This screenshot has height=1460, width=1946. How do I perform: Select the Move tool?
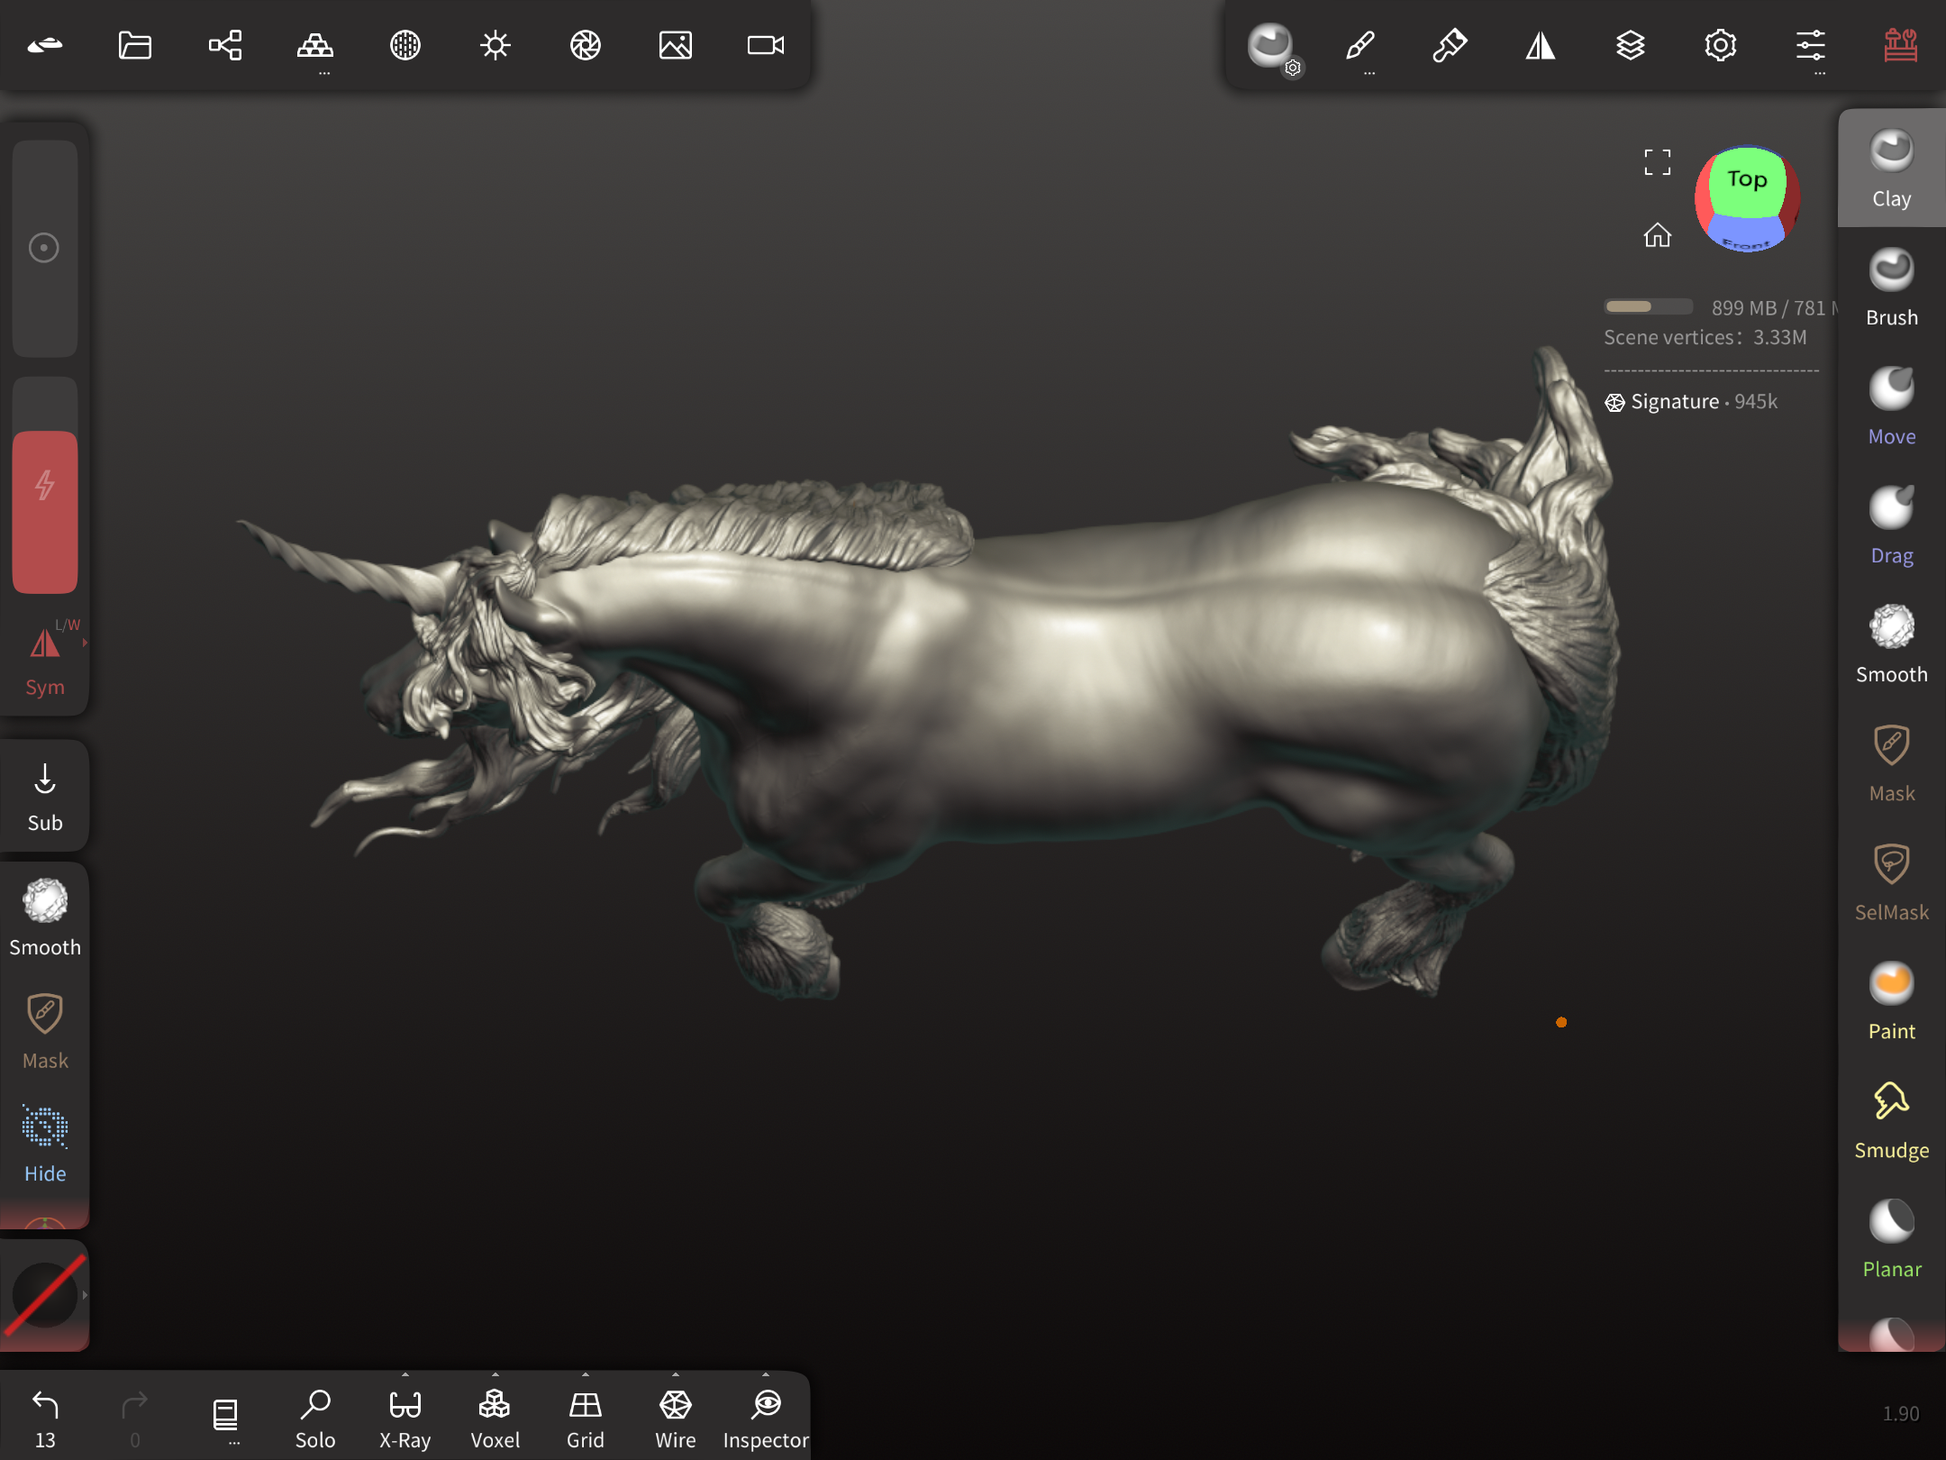click(1890, 406)
